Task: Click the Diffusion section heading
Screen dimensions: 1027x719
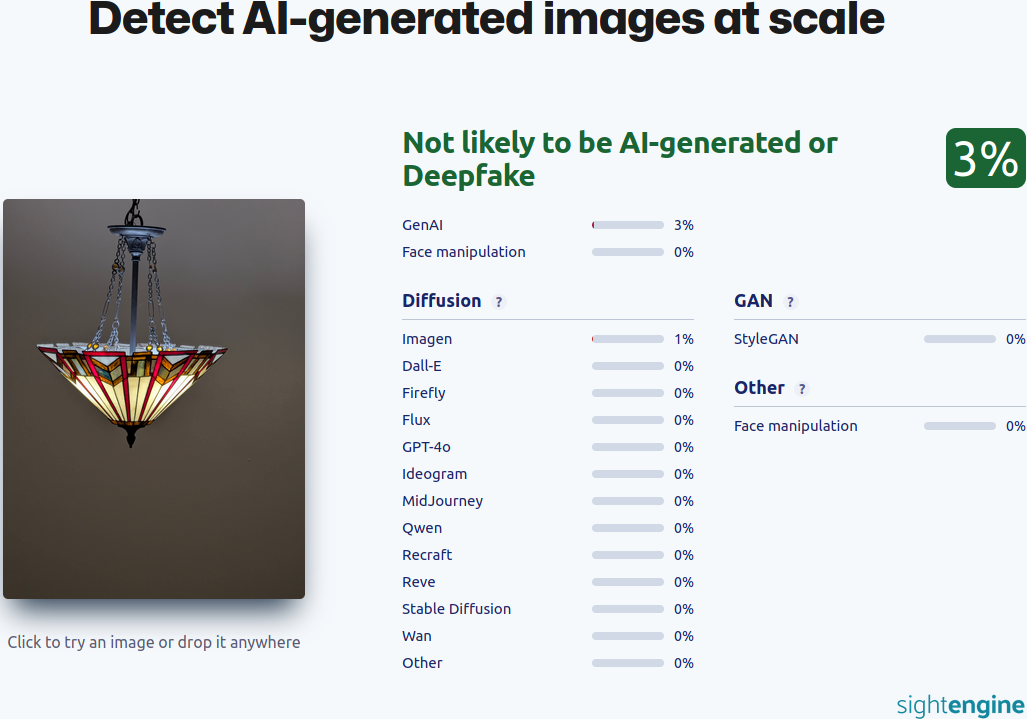Action: 441,301
